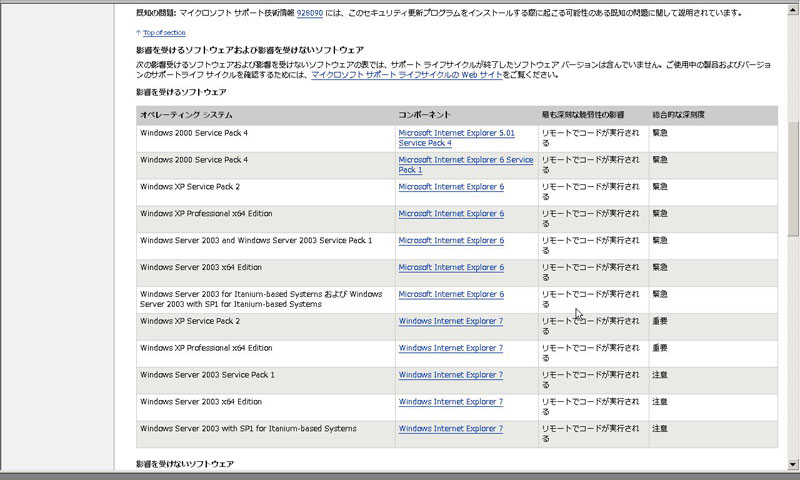The height and width of the screenshot is (480, 800).
Task: Open Windows Internet Explorer 7 link for Server 2003 SP1 Itanium
Action: click(x=451, y=429)
